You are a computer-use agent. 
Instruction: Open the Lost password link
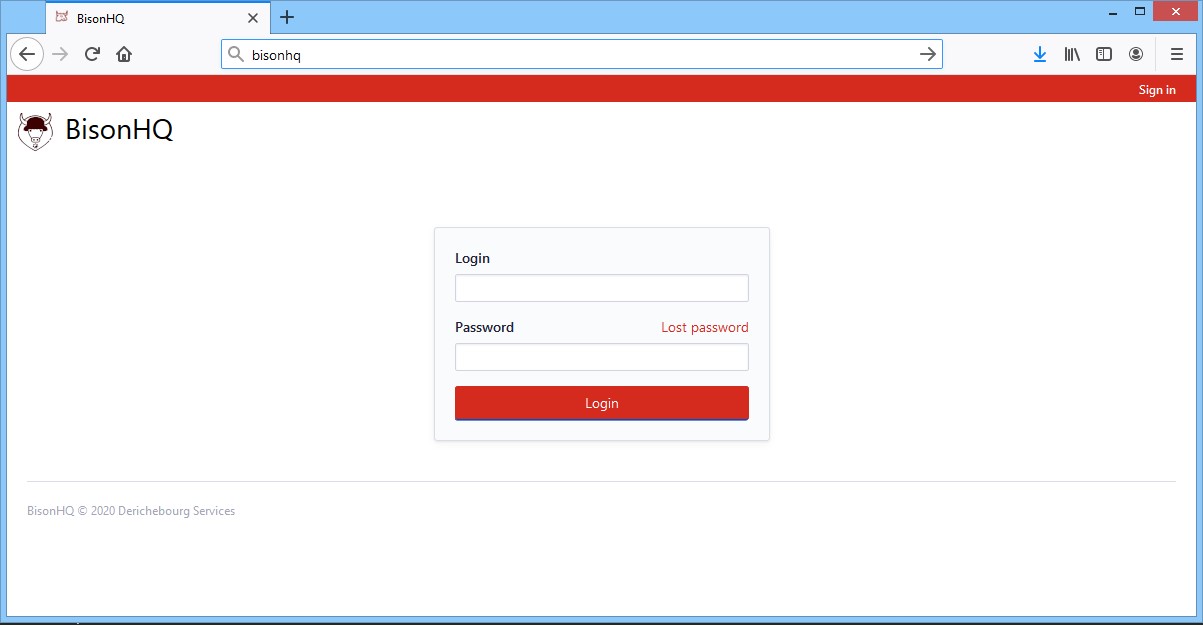tap(704, 328)
